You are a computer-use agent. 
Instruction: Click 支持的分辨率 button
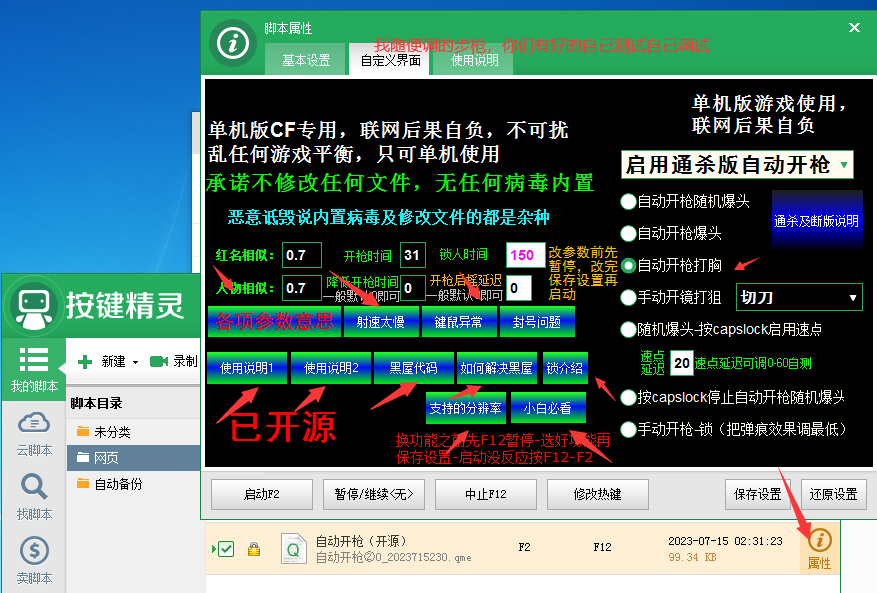(465, 408)
